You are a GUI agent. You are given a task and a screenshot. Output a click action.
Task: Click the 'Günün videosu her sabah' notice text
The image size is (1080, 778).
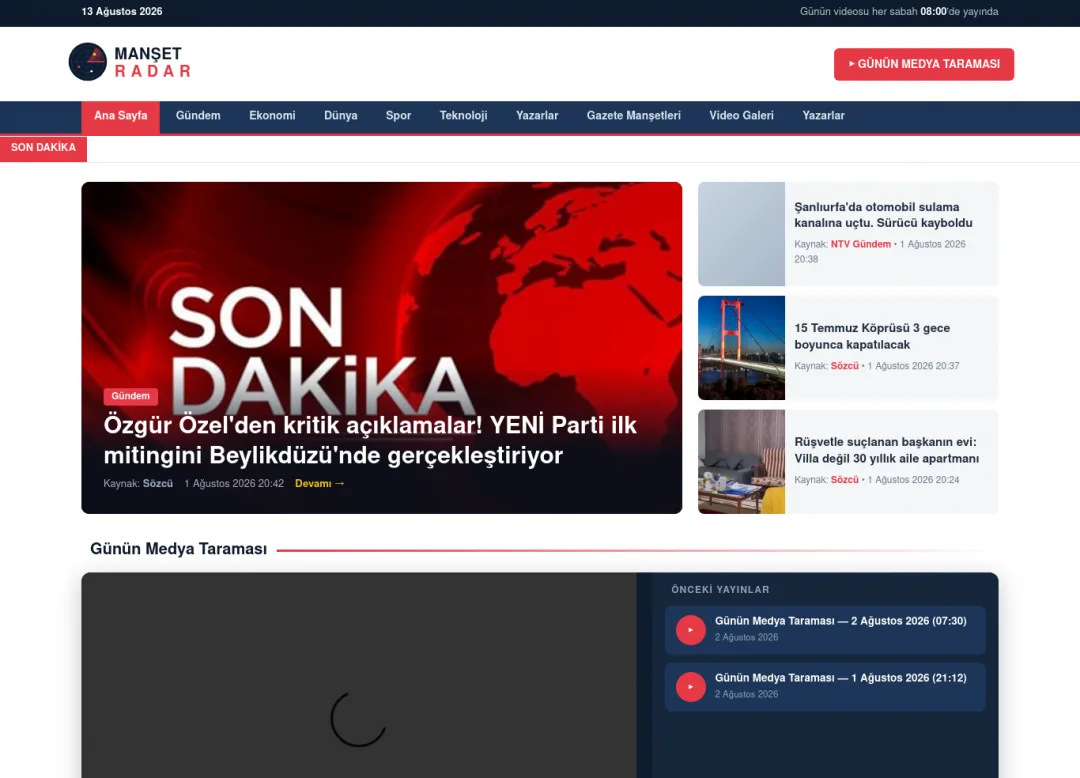click(x=899, y=12)
